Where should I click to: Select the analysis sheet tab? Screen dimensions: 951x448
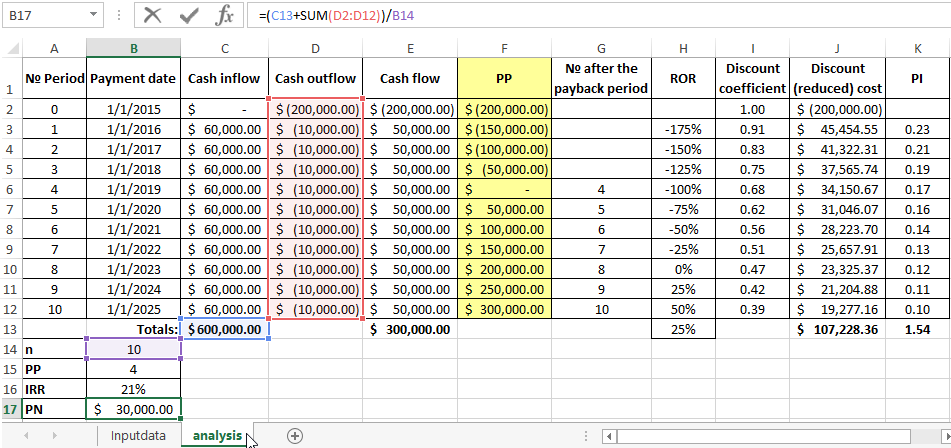[217, 435]
